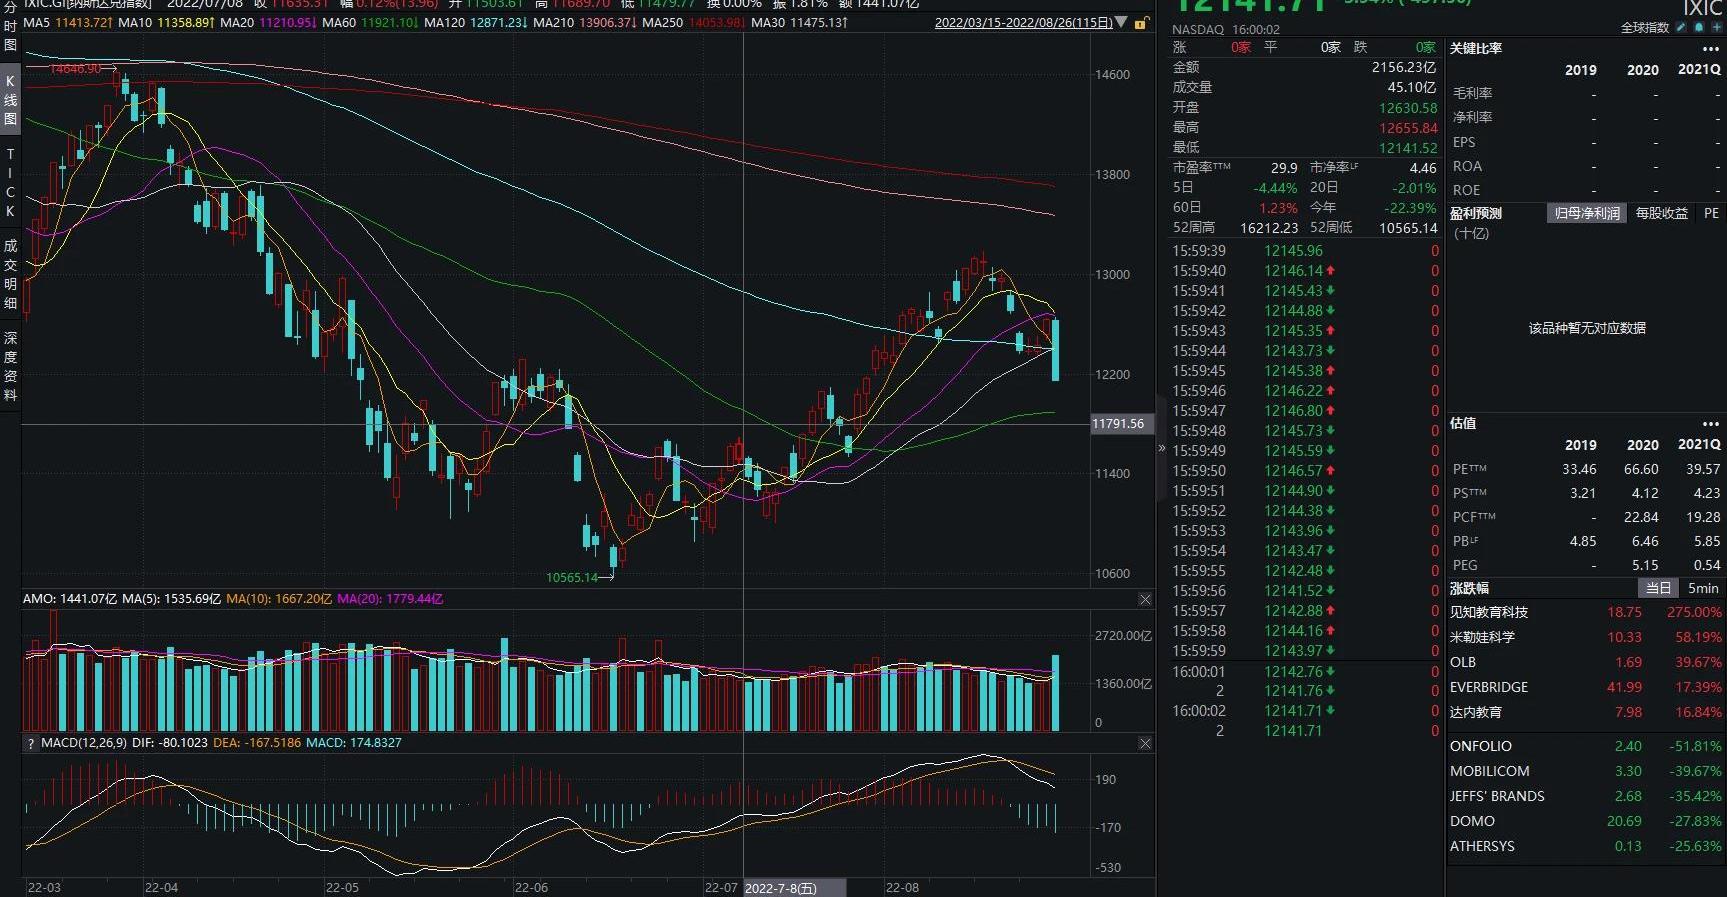Click the 全球指数 link
1727x897 pixels.
click(1644, 27)
